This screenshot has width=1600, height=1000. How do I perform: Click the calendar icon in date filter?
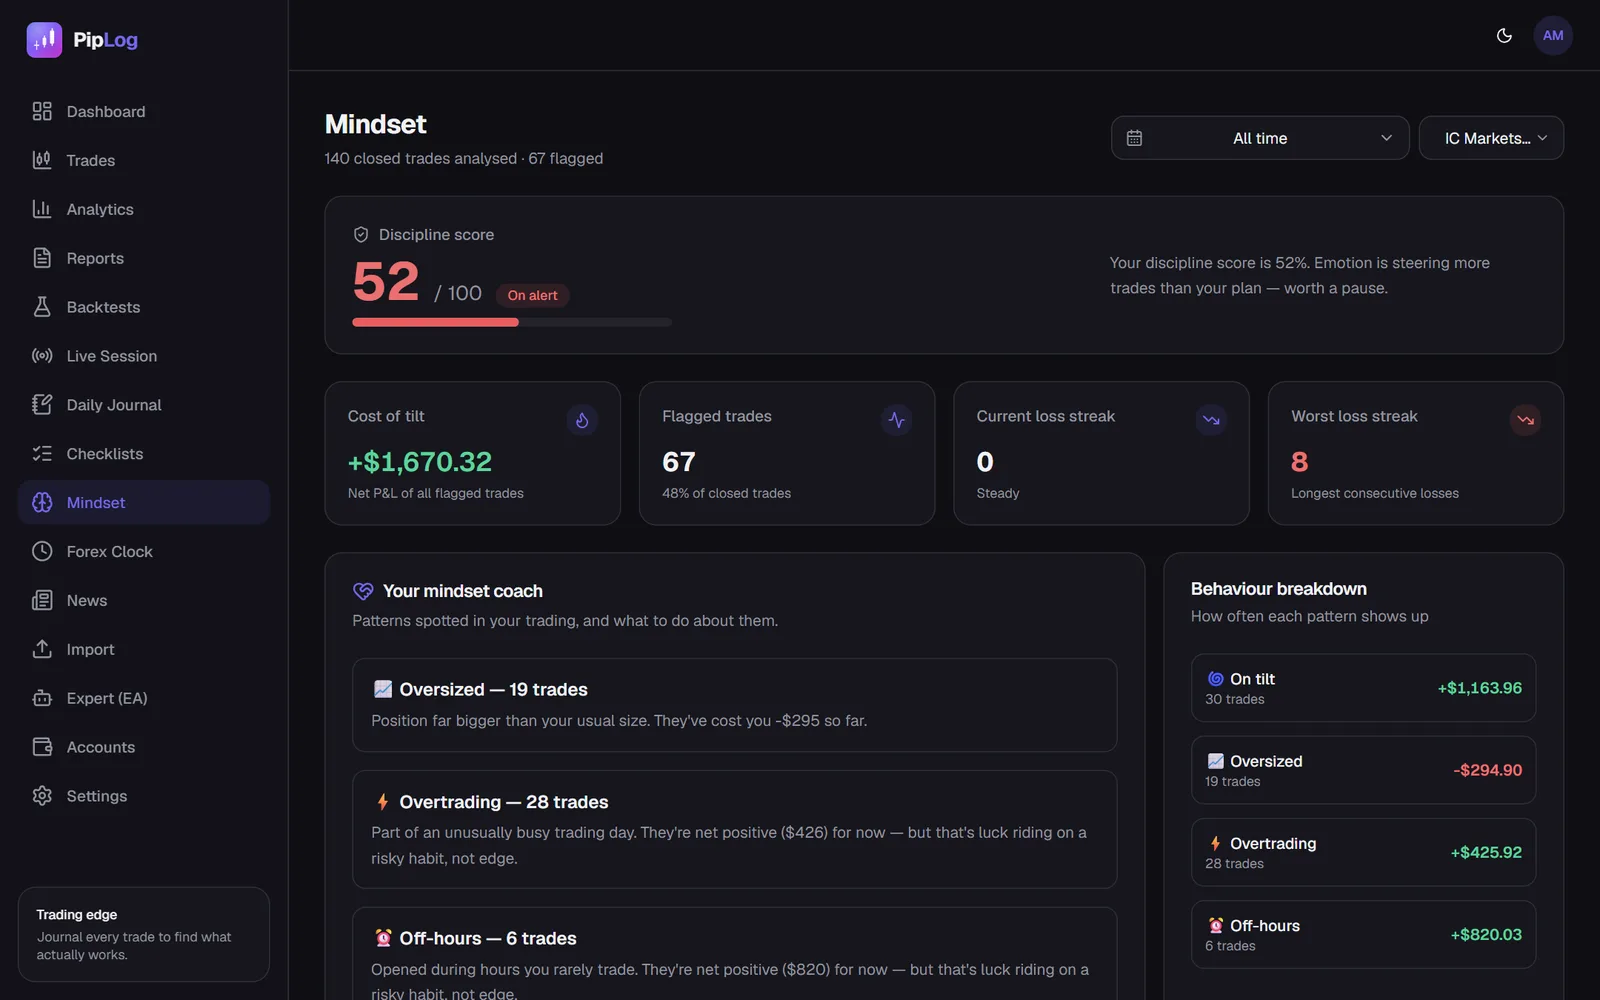[x=1134, y=138]
